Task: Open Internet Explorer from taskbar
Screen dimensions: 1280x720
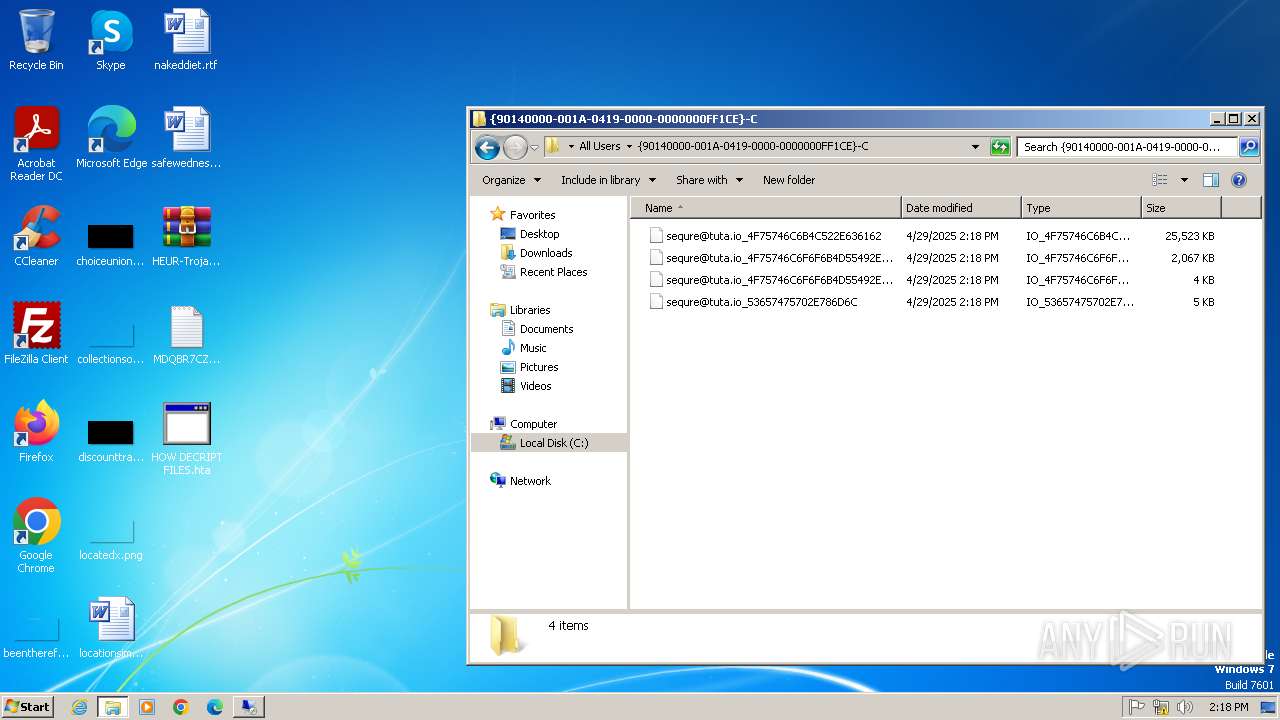Action: tap(79, 707)
